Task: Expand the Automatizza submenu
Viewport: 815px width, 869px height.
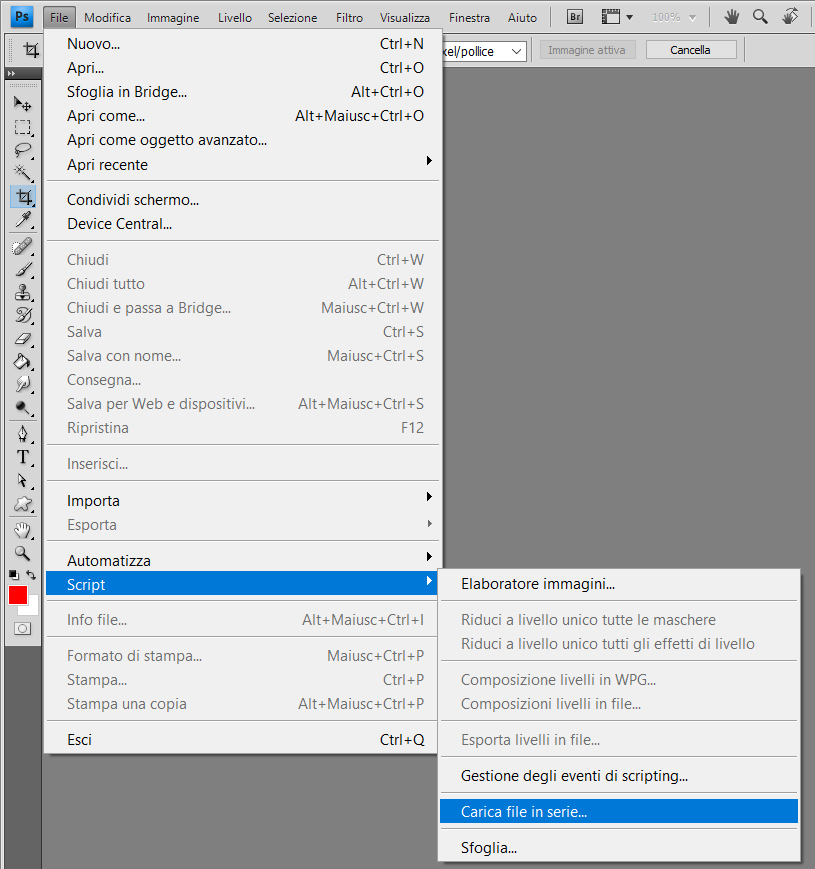Action: pyautogui.click(x=243, y=560)
